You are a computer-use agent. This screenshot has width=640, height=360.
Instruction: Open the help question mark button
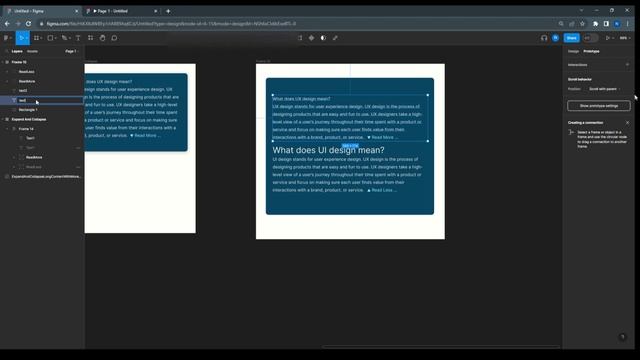(622, 337)
